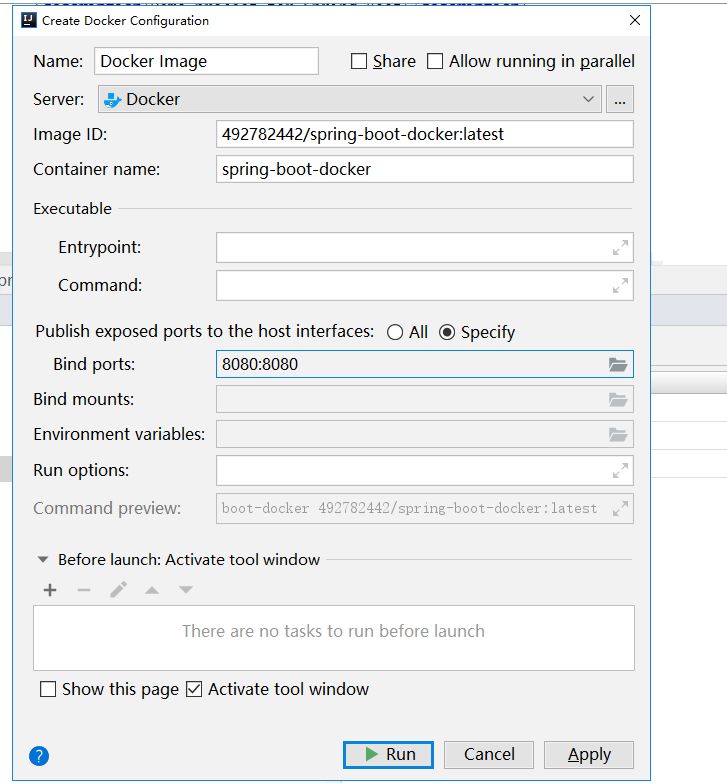Edit selected before launch task

(x=118, y=590)
